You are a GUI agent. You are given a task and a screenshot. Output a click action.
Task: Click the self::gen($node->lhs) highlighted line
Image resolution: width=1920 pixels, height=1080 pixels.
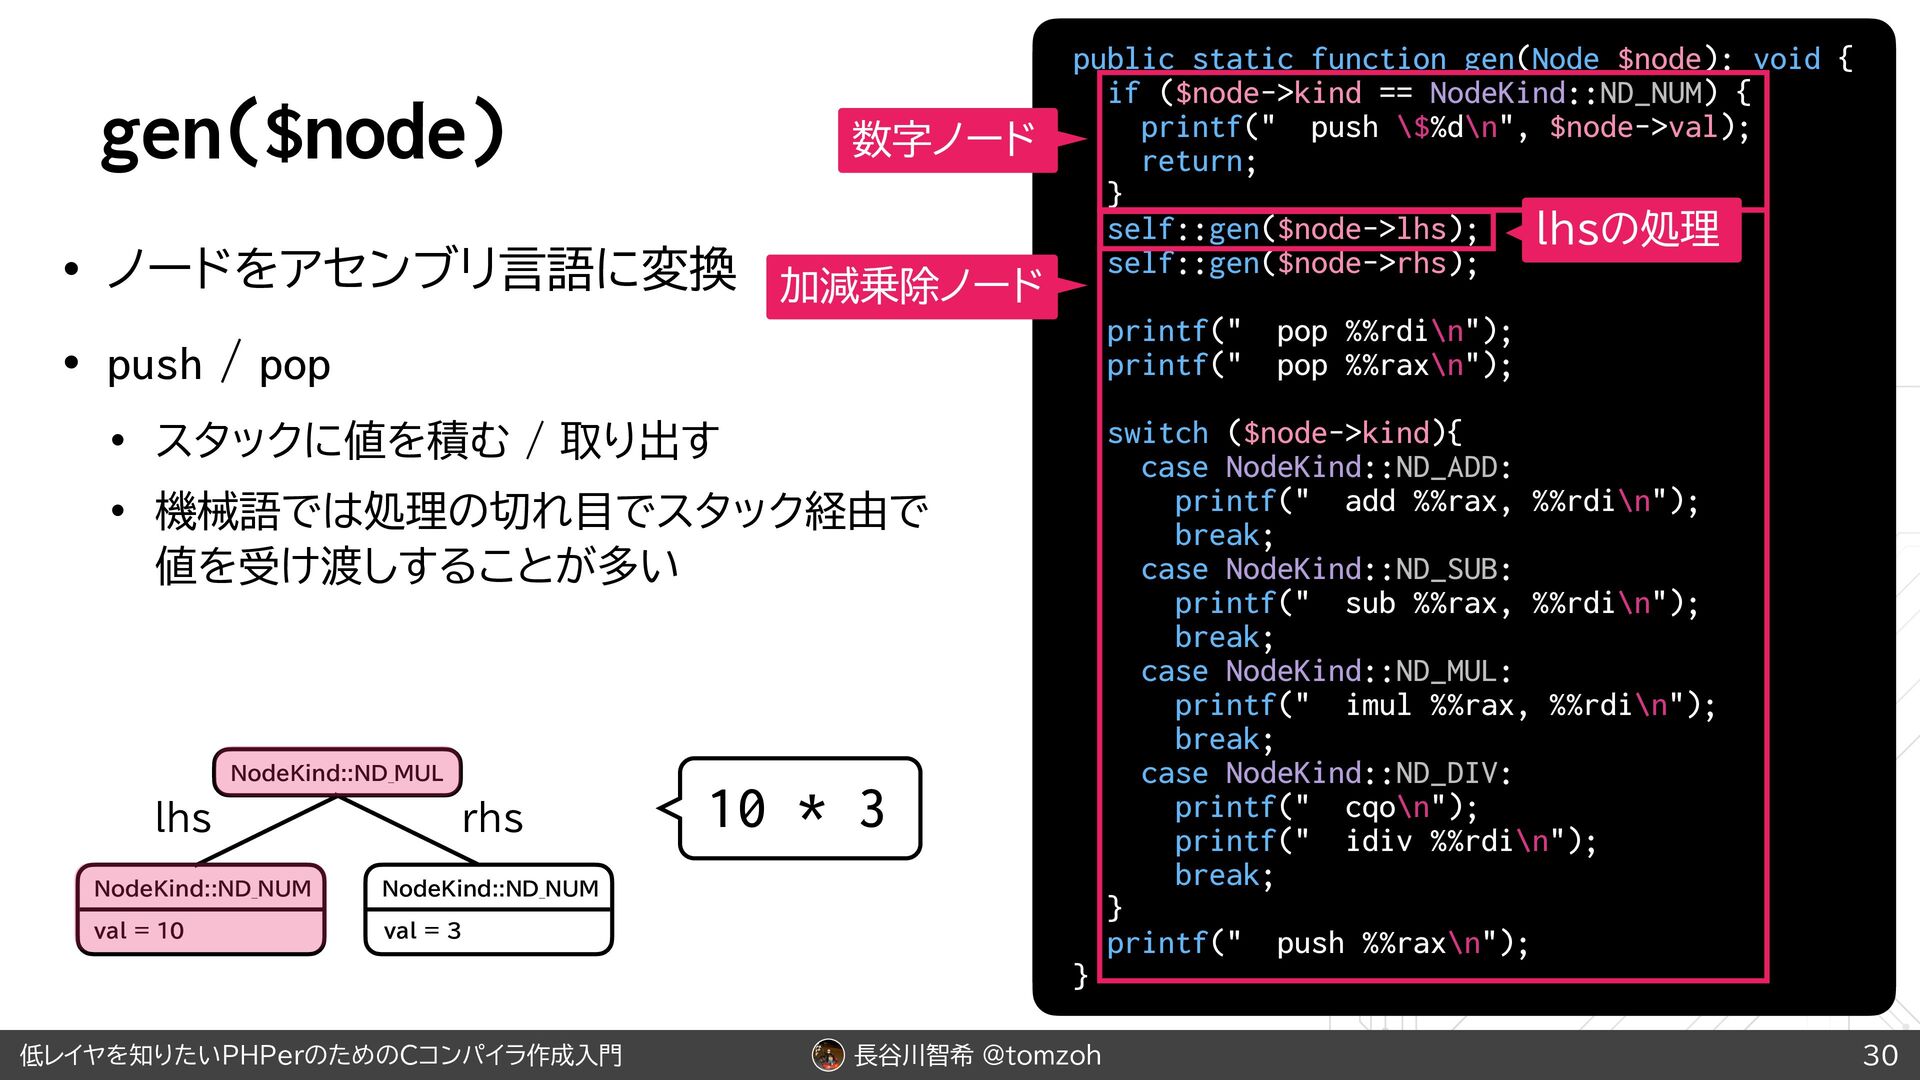point(1292,230)
